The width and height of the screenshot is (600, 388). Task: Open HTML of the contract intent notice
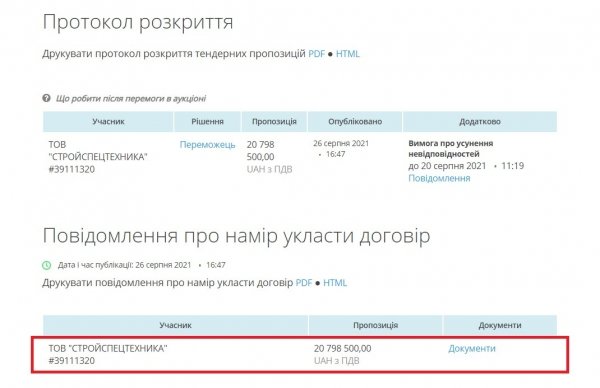[335, 283]
